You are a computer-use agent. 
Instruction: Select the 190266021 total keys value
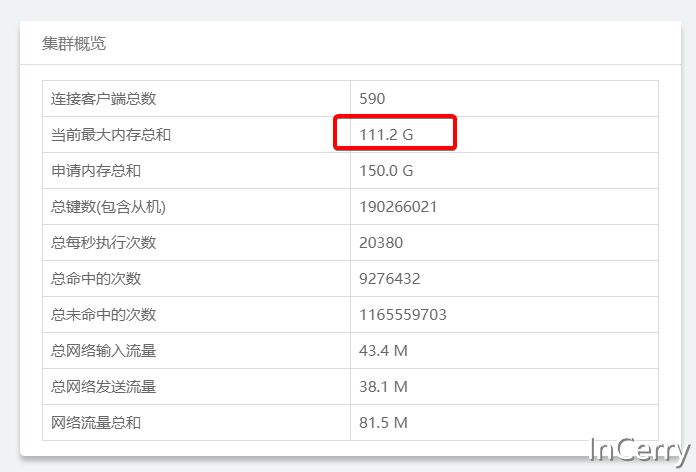pyautogui.click(x=398, y=207)
